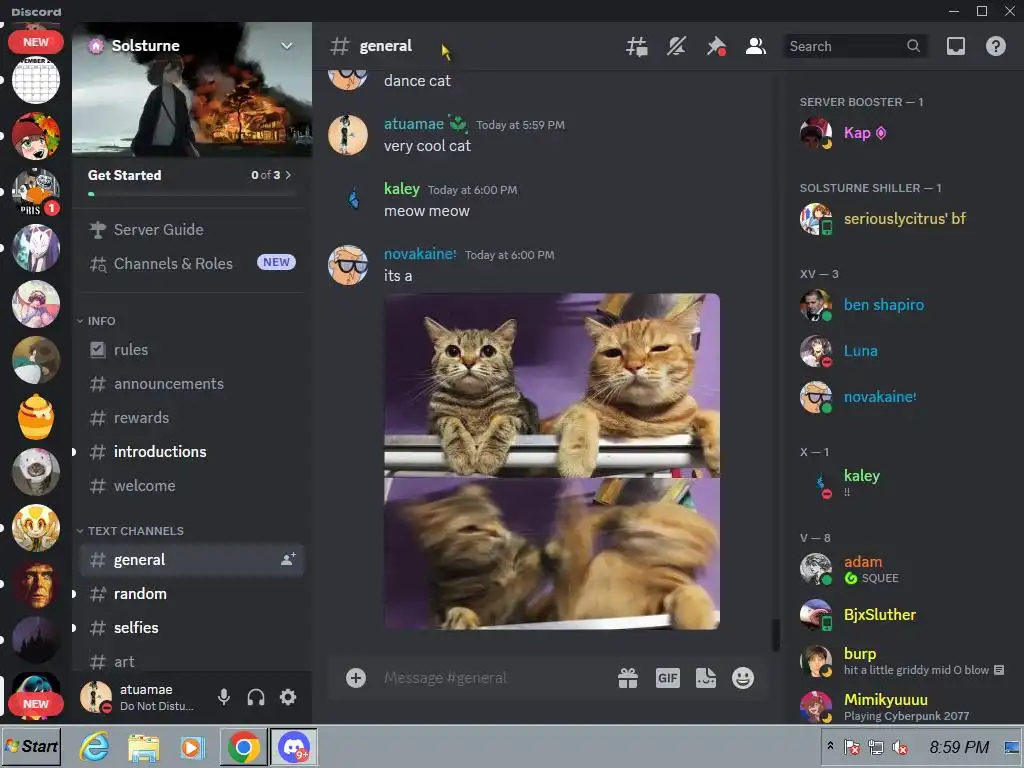This screenshot has height=768, width=1024.
Task: Toggle notification settings bell icon
Action: click(677, 46)
